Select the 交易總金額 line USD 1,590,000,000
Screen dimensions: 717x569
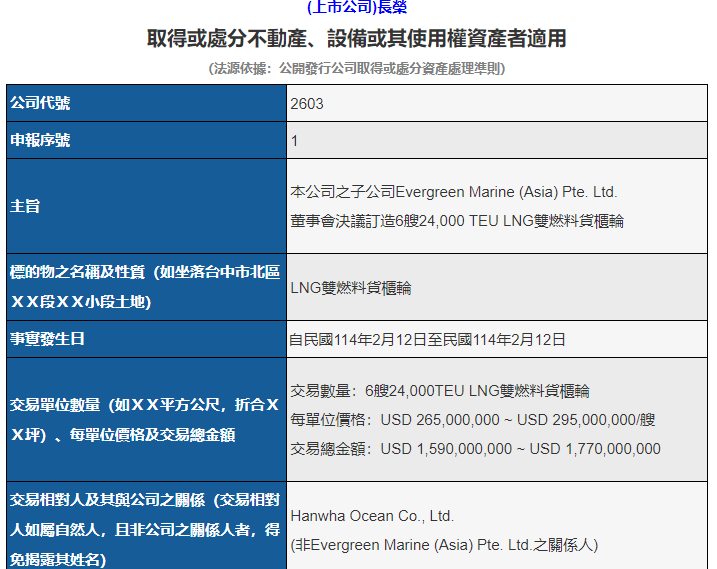click(475, 449)
